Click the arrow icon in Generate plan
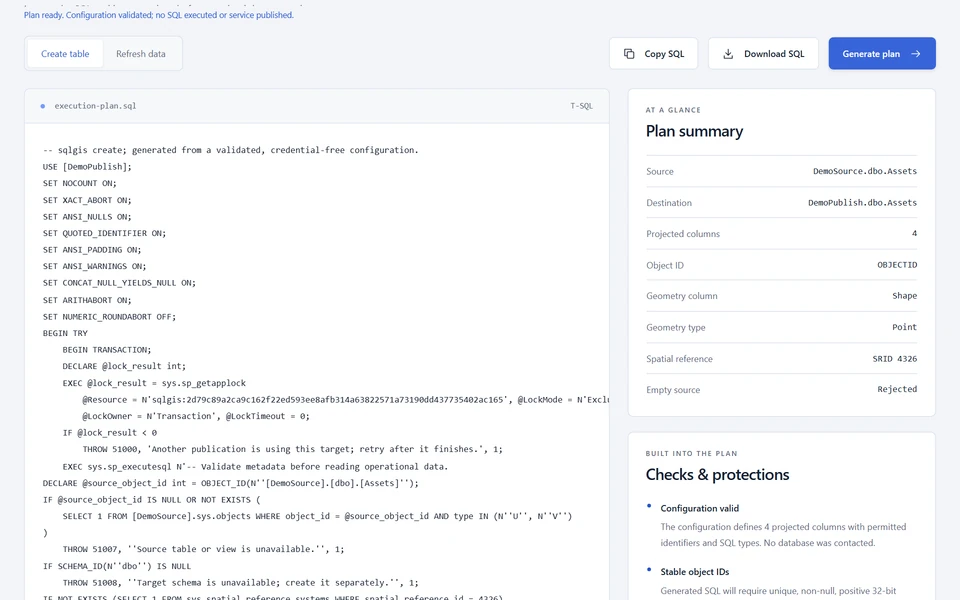 (916, 54)
